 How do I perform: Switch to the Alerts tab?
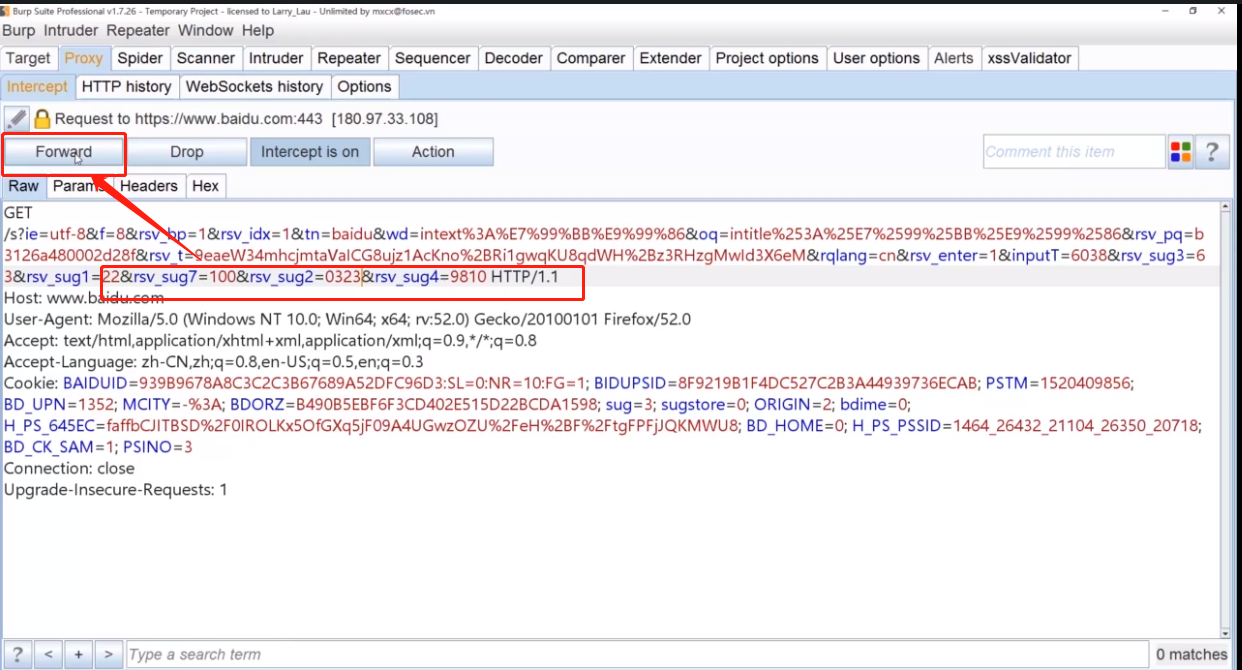click(954, 58)
